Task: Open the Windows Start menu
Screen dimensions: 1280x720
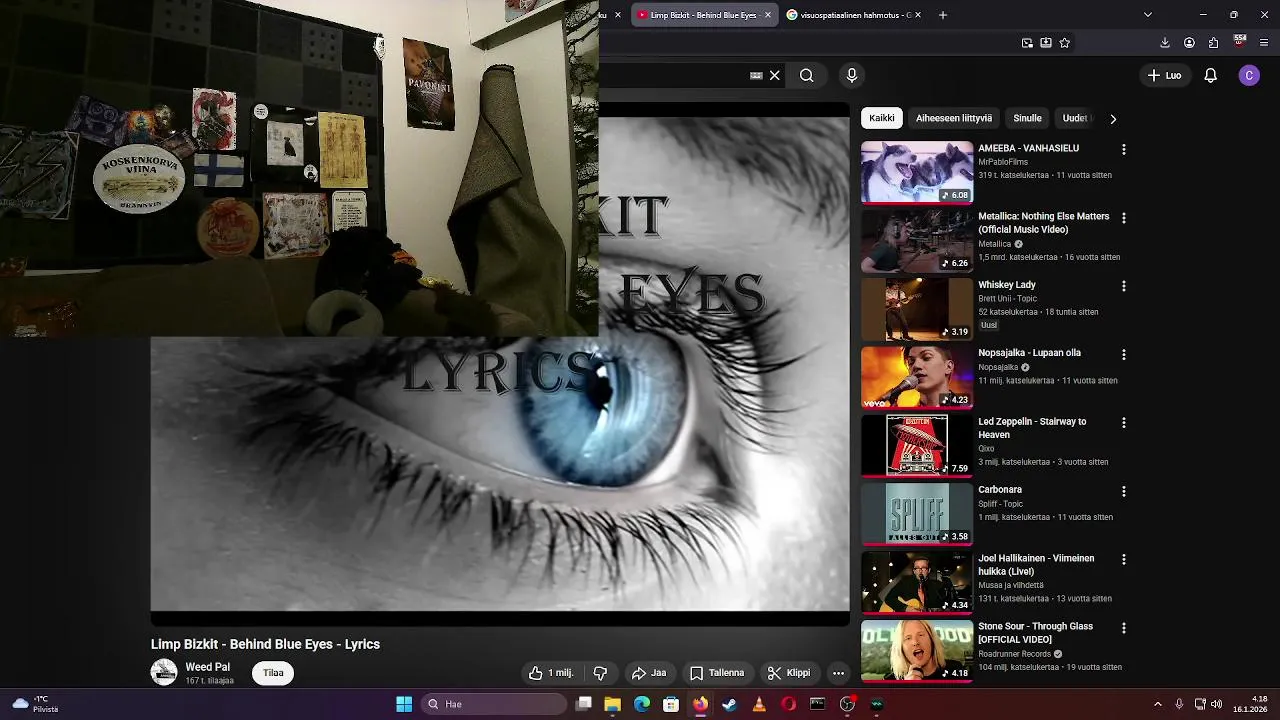Action: point(404,704)
